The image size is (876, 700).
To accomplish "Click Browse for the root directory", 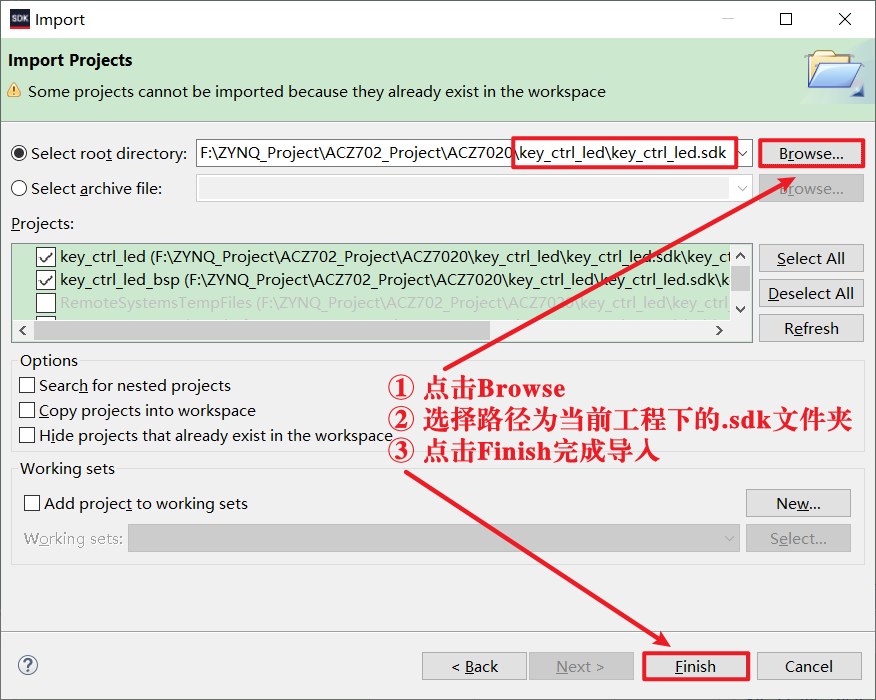I will coord(811,153).
